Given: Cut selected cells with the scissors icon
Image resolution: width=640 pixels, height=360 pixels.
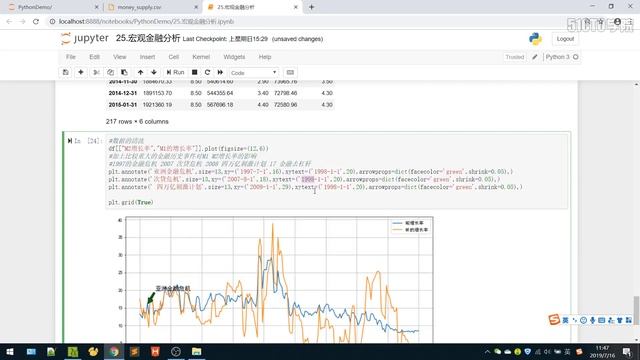Looking at the screenshot, I should (96, 72).
